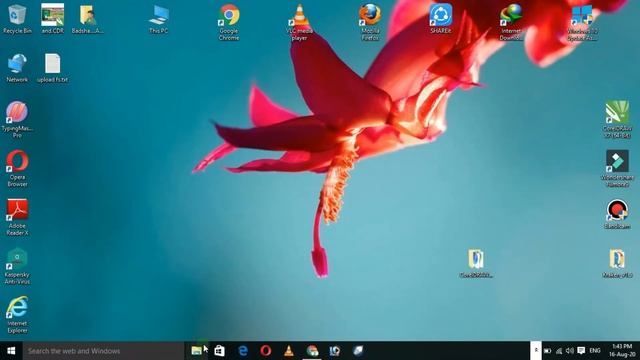Launch Mozilla Firefox desktop shortcut
The width and height of the screenshot is (640, 360).
(x=370, y=22)
